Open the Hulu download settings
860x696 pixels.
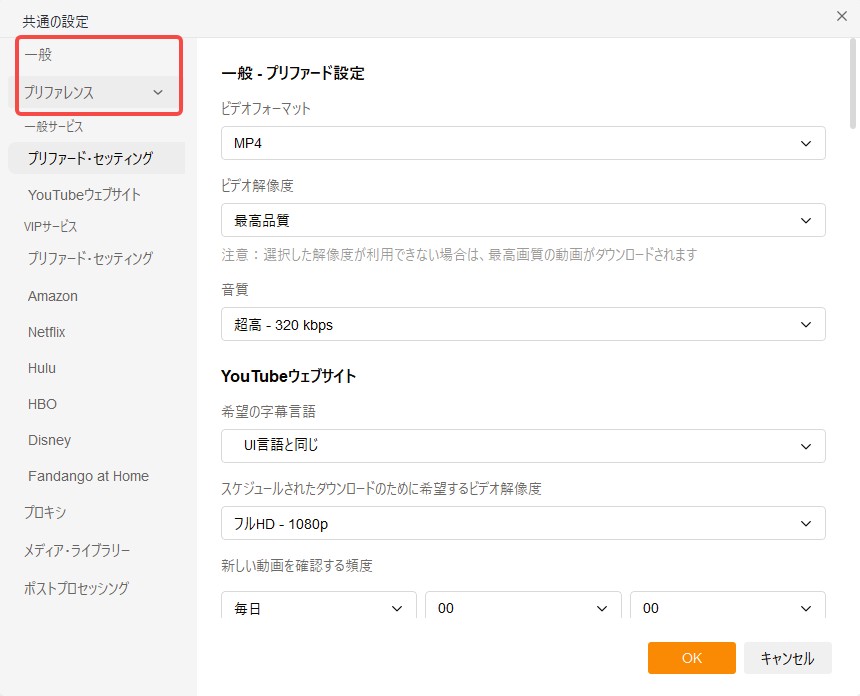point(41,368)
